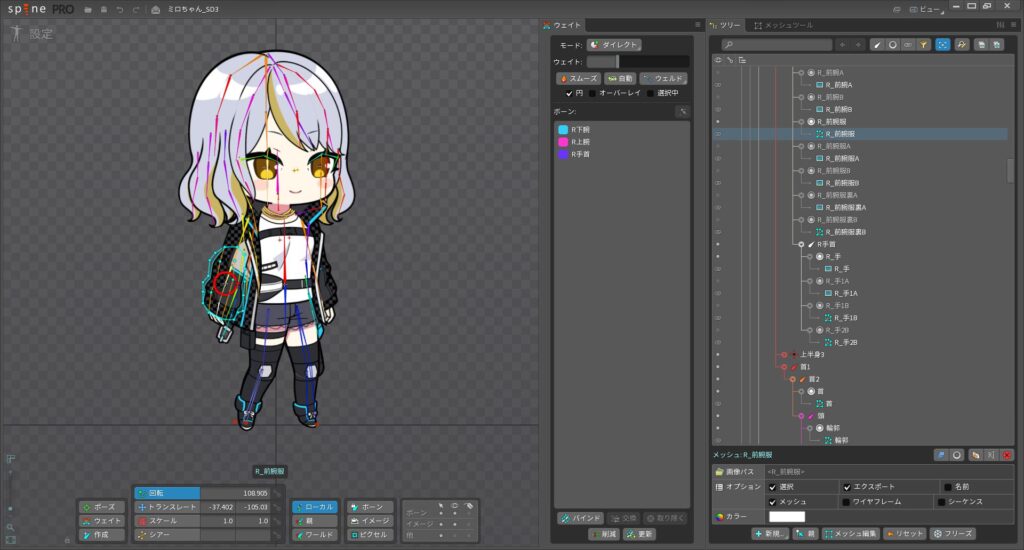Toggle the メッシュ option checkbox
This screenshot has width=1024, height=550.
[773, 502]
